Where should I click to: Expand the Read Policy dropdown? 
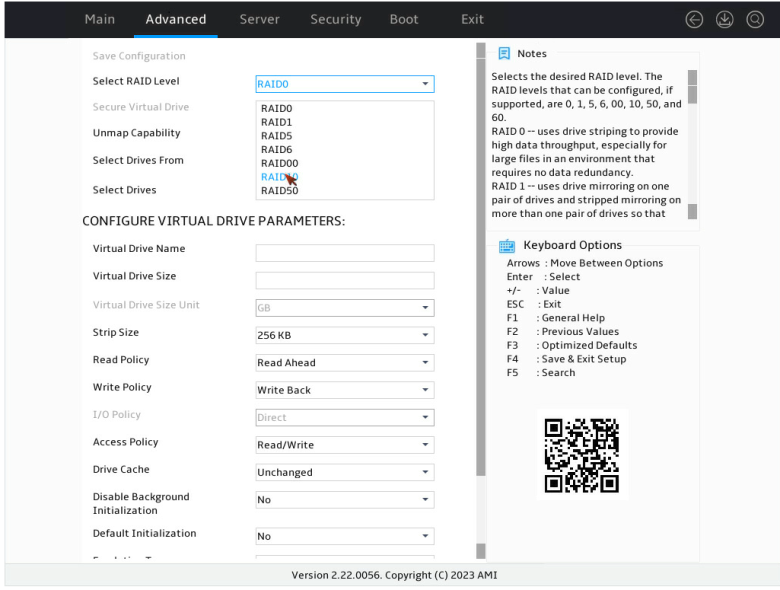click(345, 363)
